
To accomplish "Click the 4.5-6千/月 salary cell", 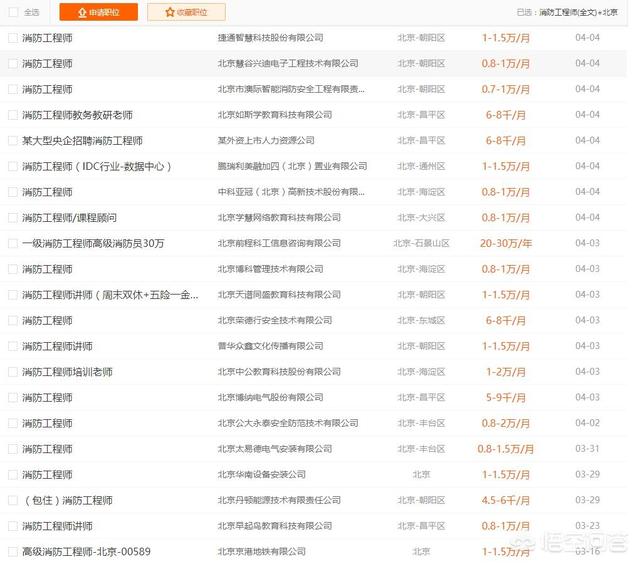I will pyautogui.click(x=506, y=500).
